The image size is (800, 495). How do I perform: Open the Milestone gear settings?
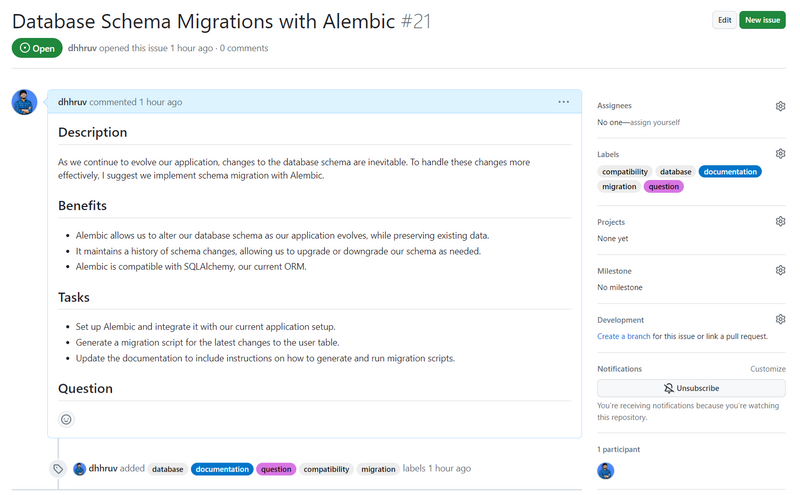pyautogui.click(x=780, y=270)
